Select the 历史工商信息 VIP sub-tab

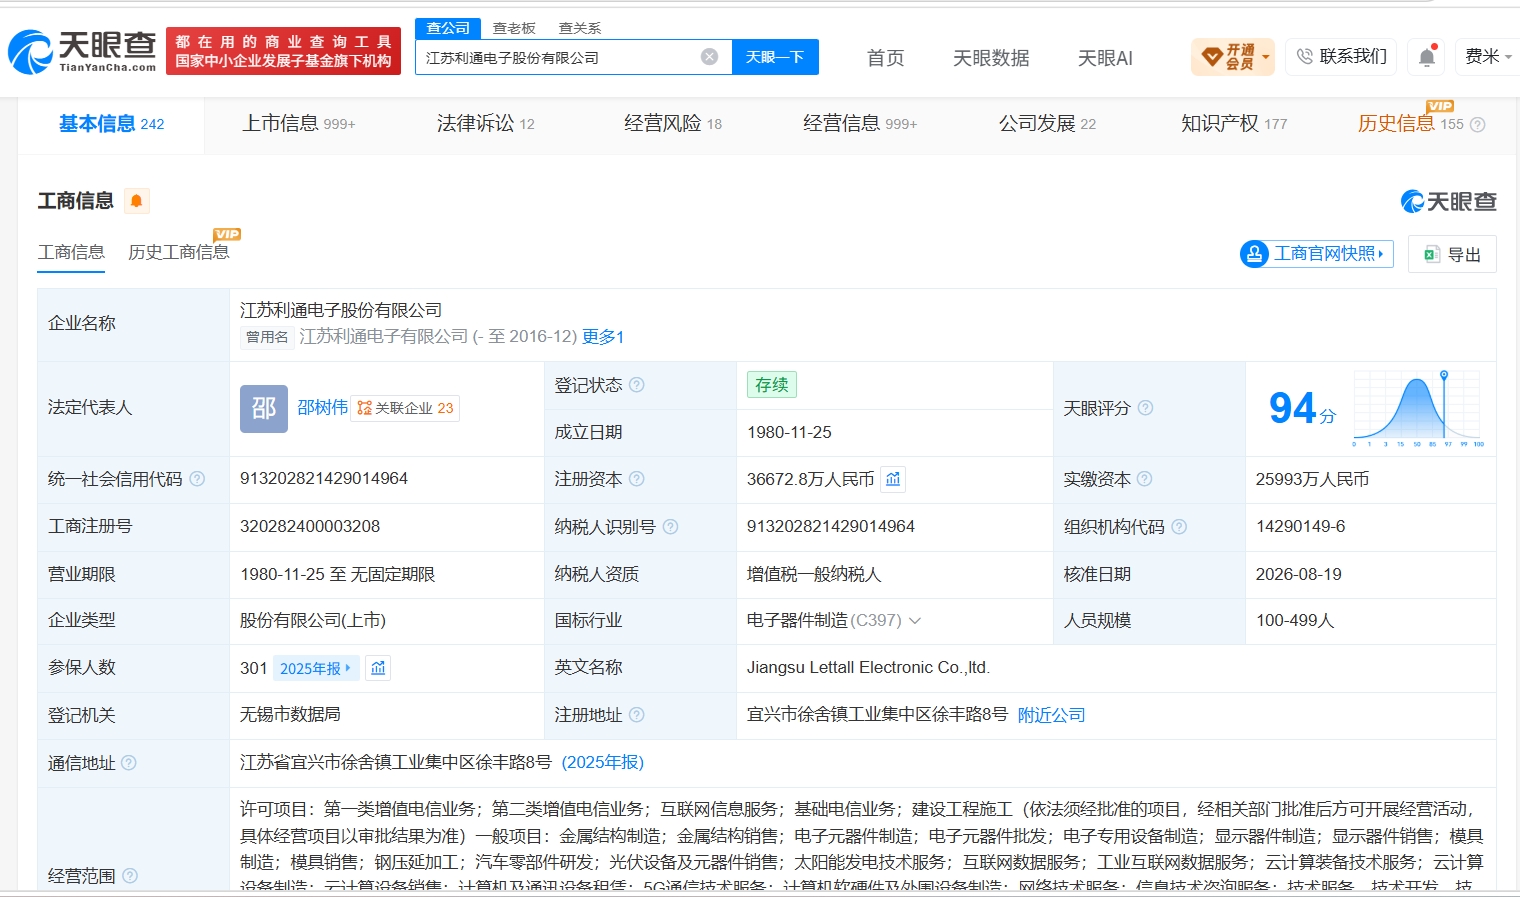point(179,252)
